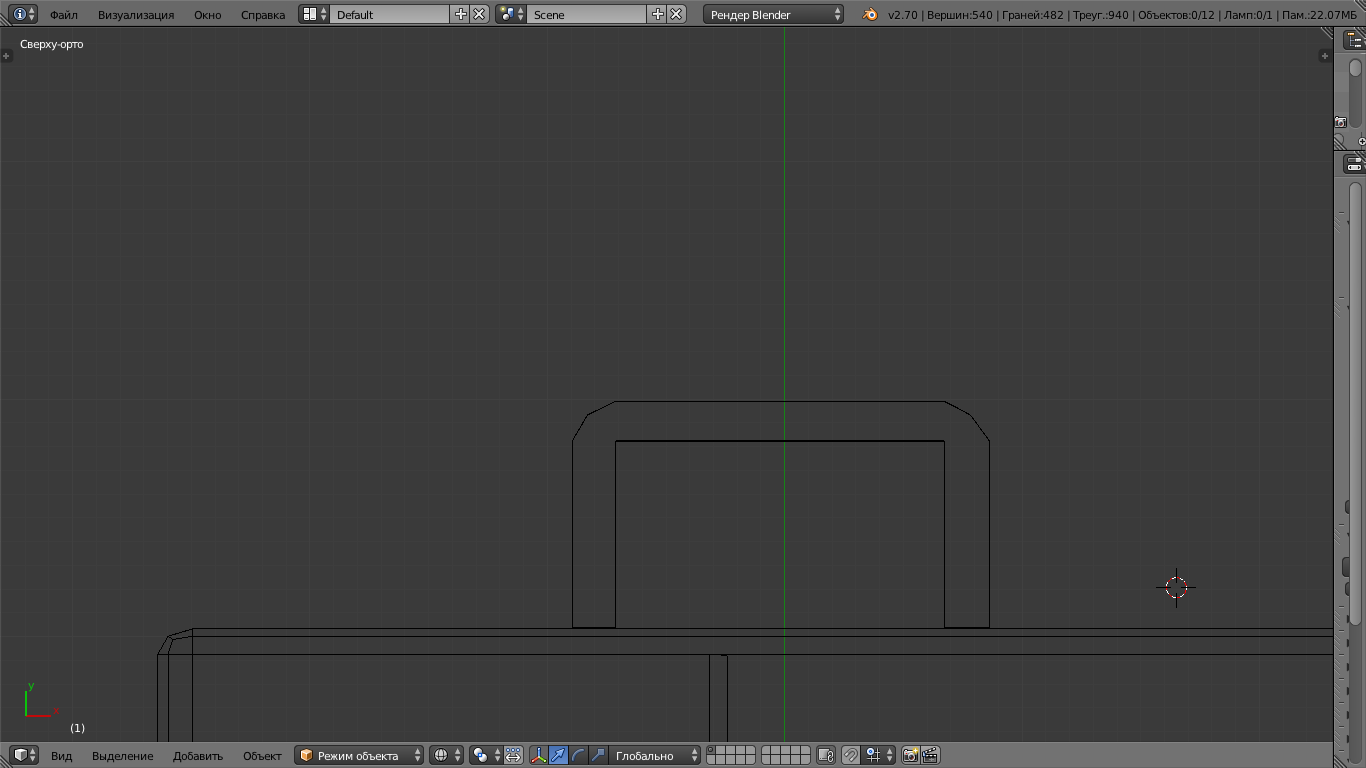Delete the Scene with the X button
This screenshot has width=1366, height=768.
pos(677,14)
